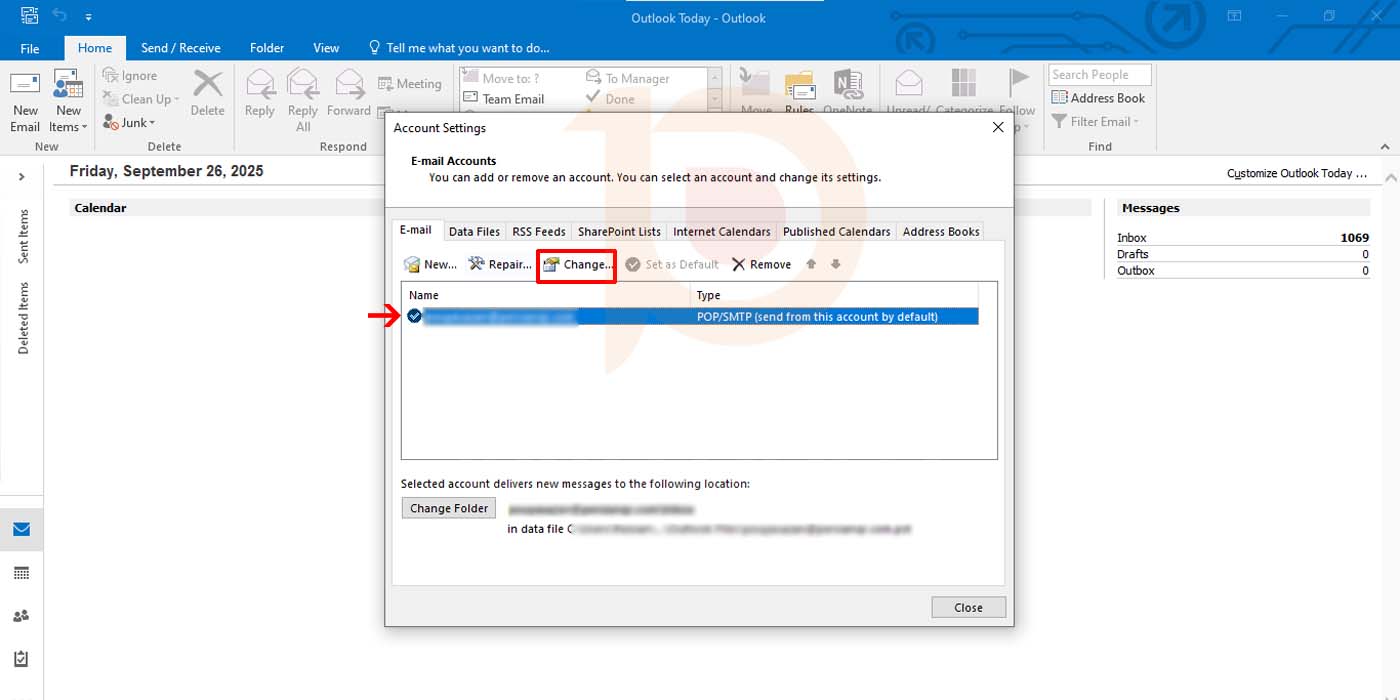The width and height of the screenshot is (1400, 700).
Task: Switch to the Data Files tab
Action: 474,231
